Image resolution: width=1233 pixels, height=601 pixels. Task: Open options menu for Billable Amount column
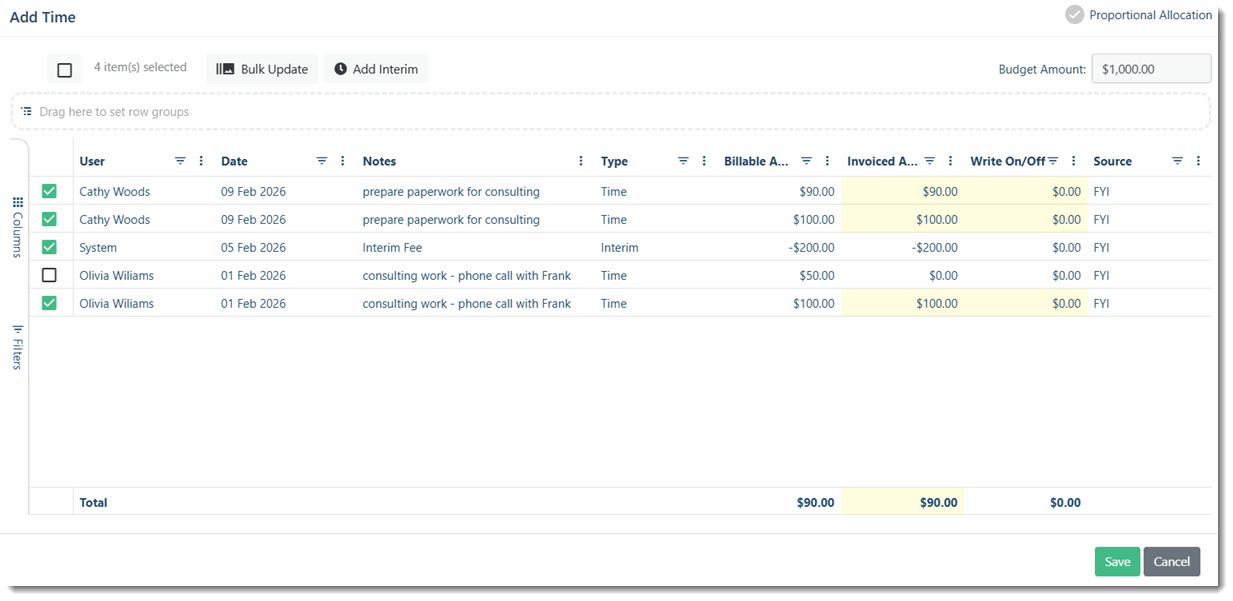pyautogui.click(x=827, y=161)
